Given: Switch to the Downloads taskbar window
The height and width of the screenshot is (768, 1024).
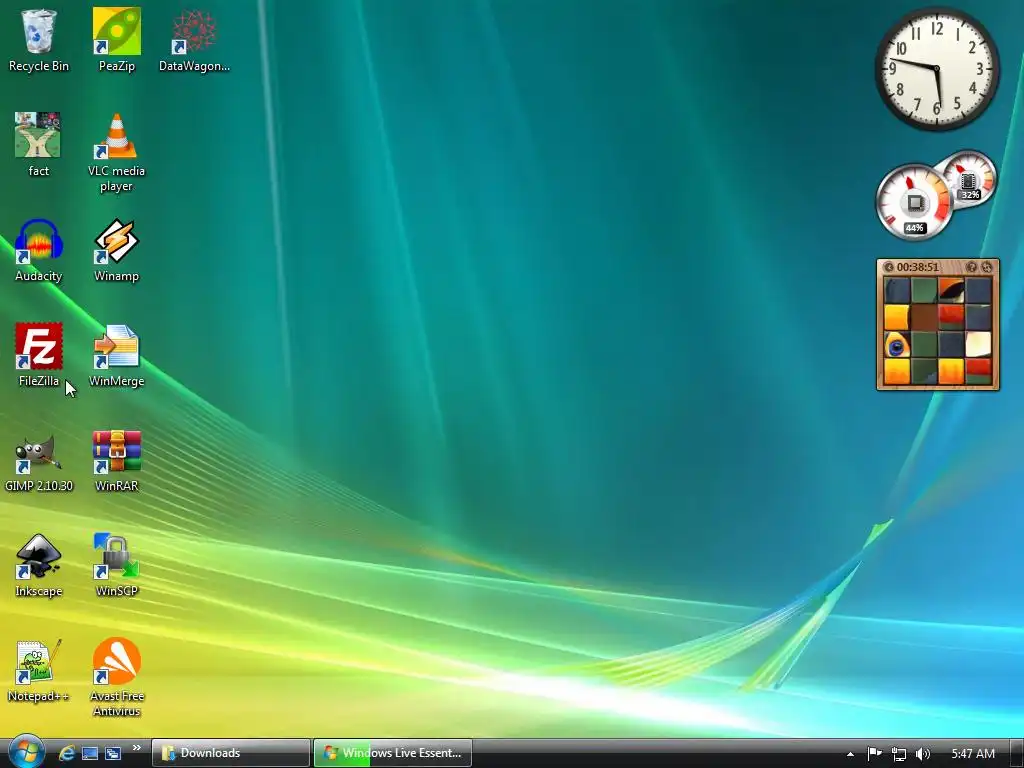Looking at the screenshot, I should pos(231,753).
